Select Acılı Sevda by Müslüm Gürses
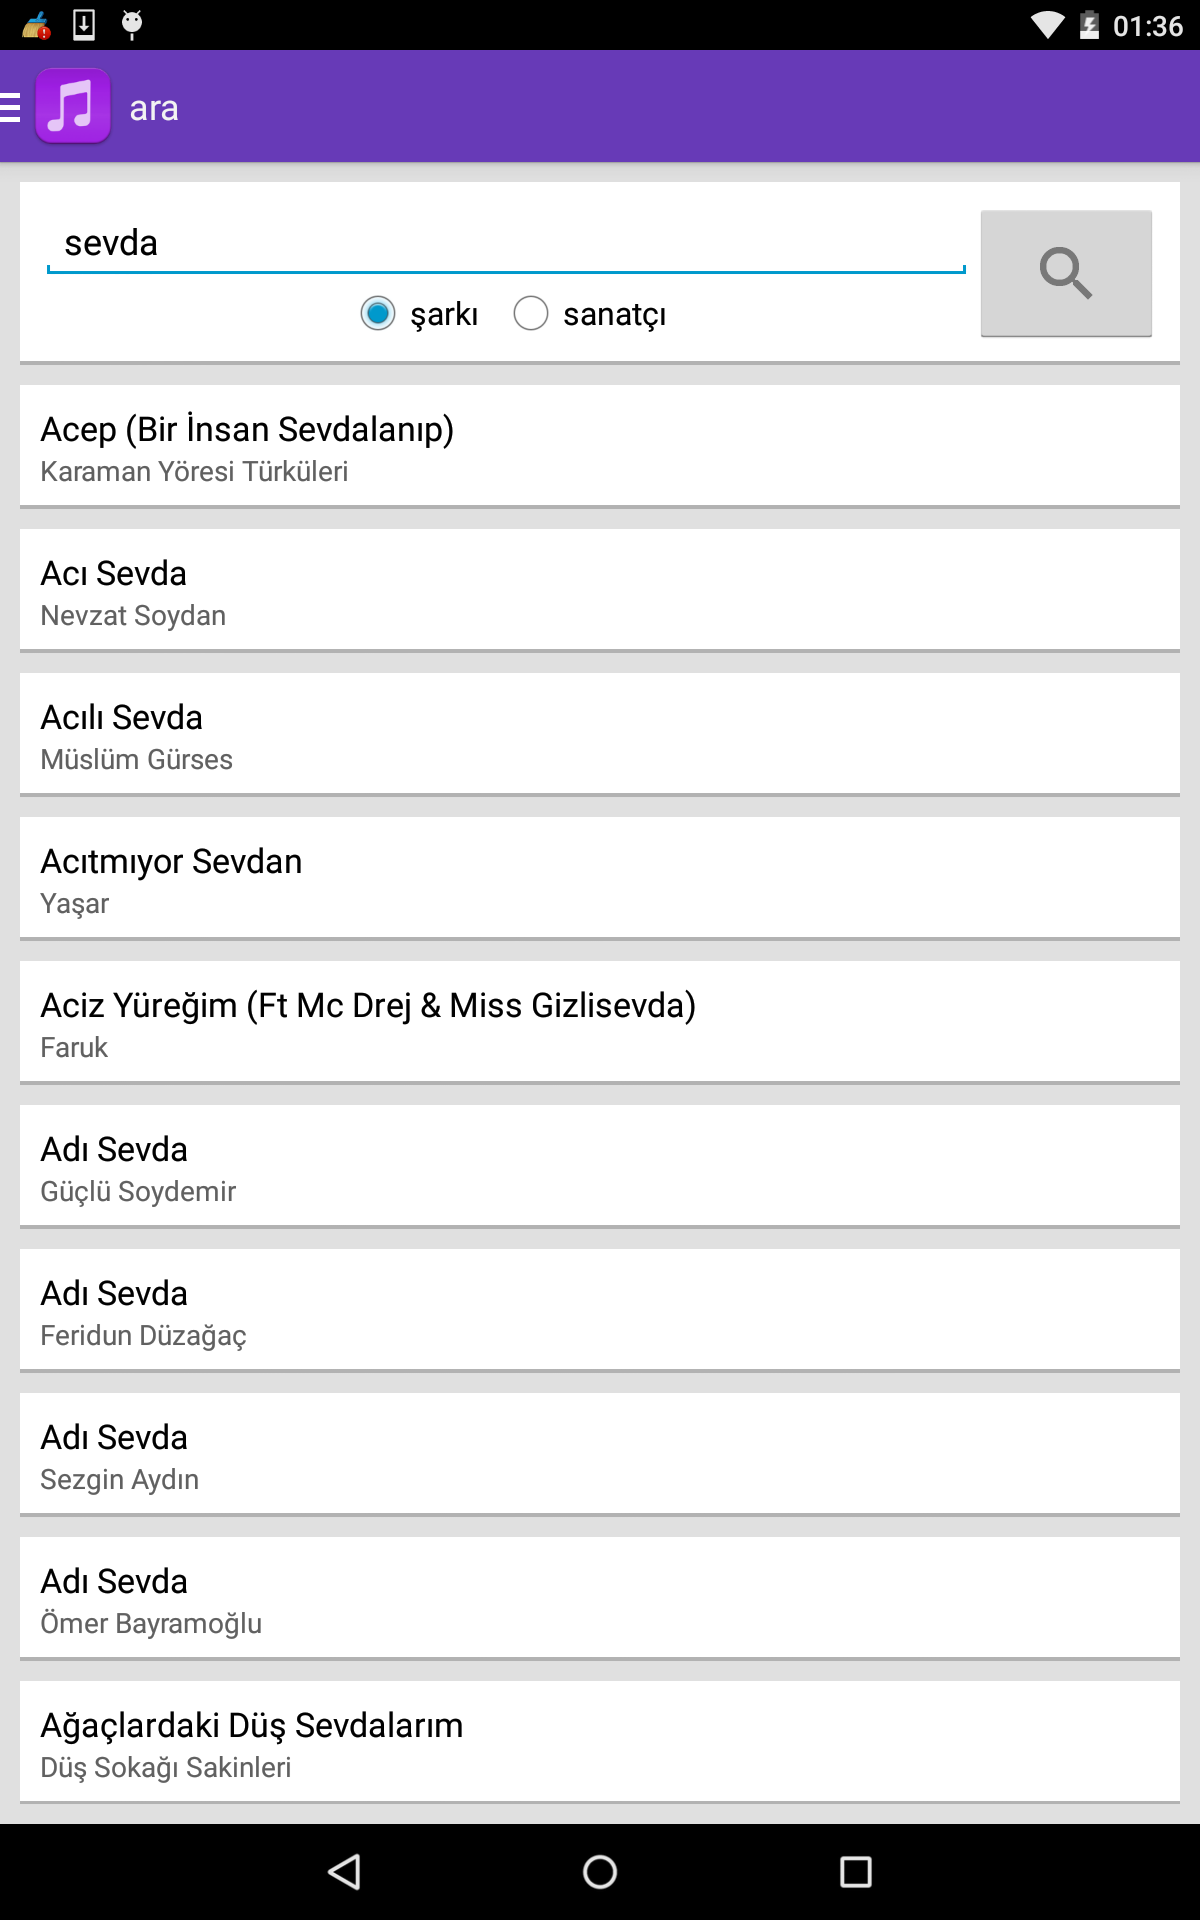 coord(600,734)
